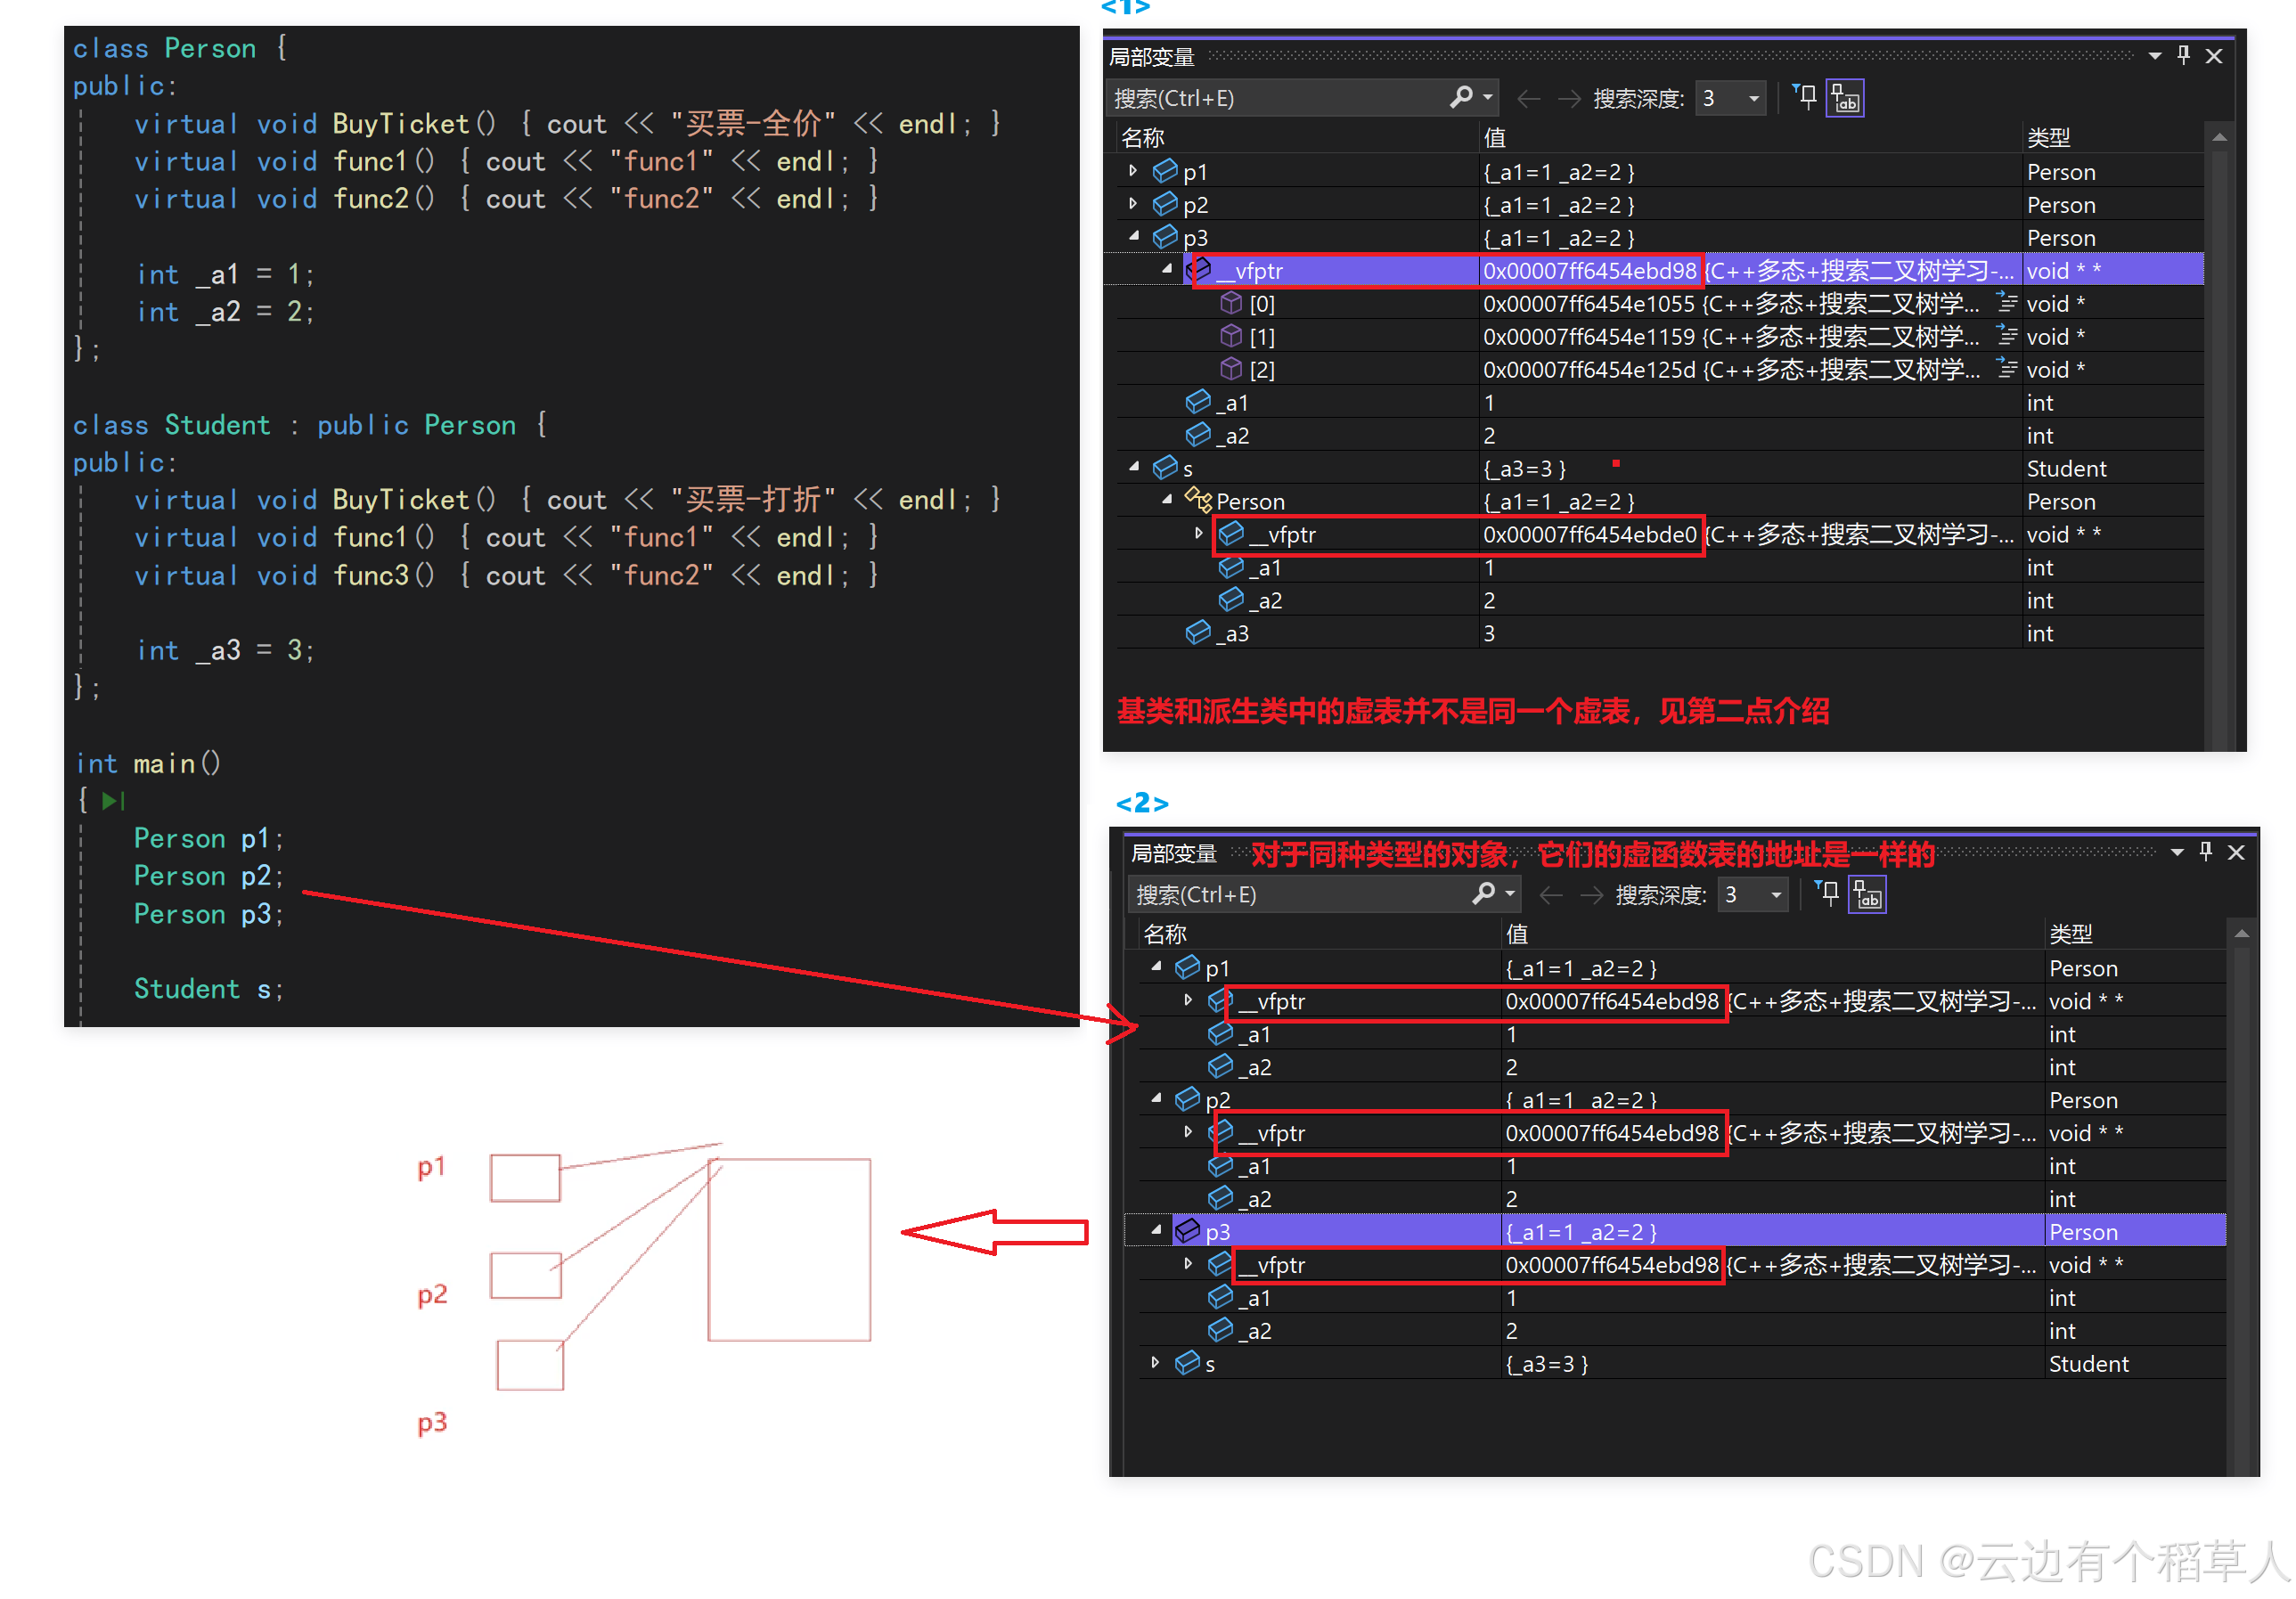Click forward arrow in lower locals toolbar
The height and width of the screenshot is (1599, 2296).
1592,895
